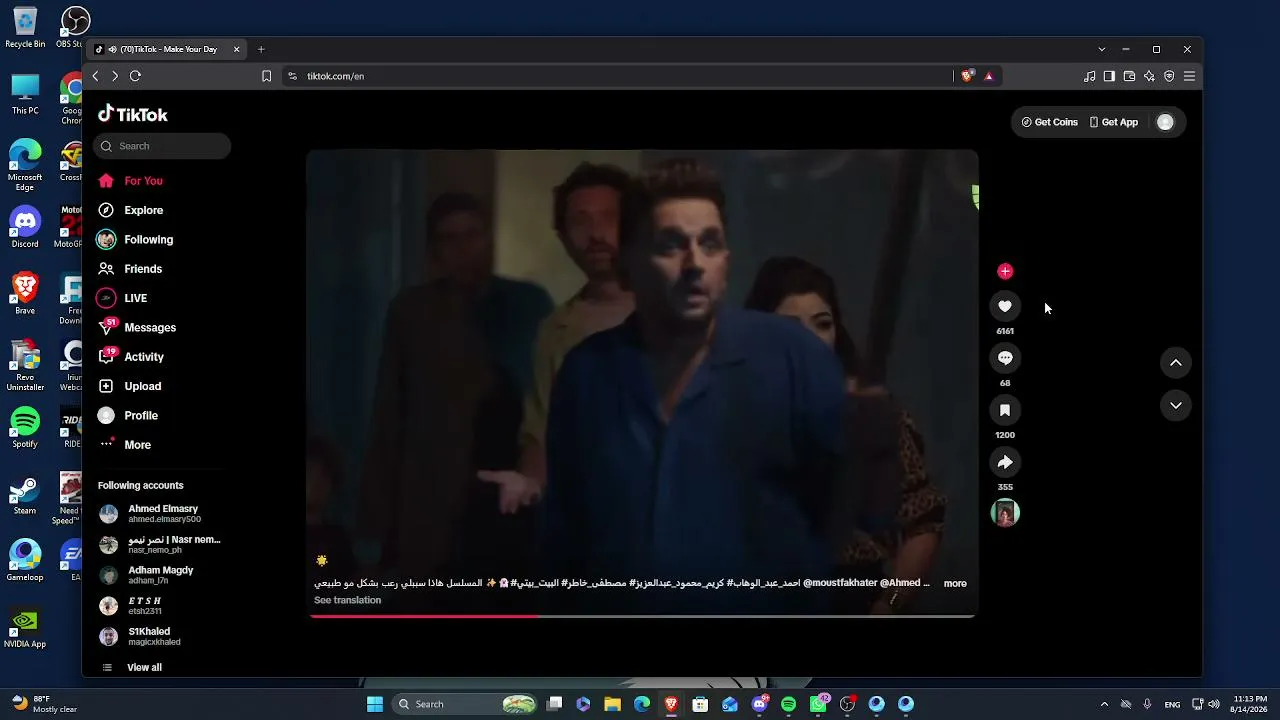This screenshot has height=720, width=1280.
Task: Expand the More menu in the sidebar
Action: pyautogui.click(x=124, y=445)
